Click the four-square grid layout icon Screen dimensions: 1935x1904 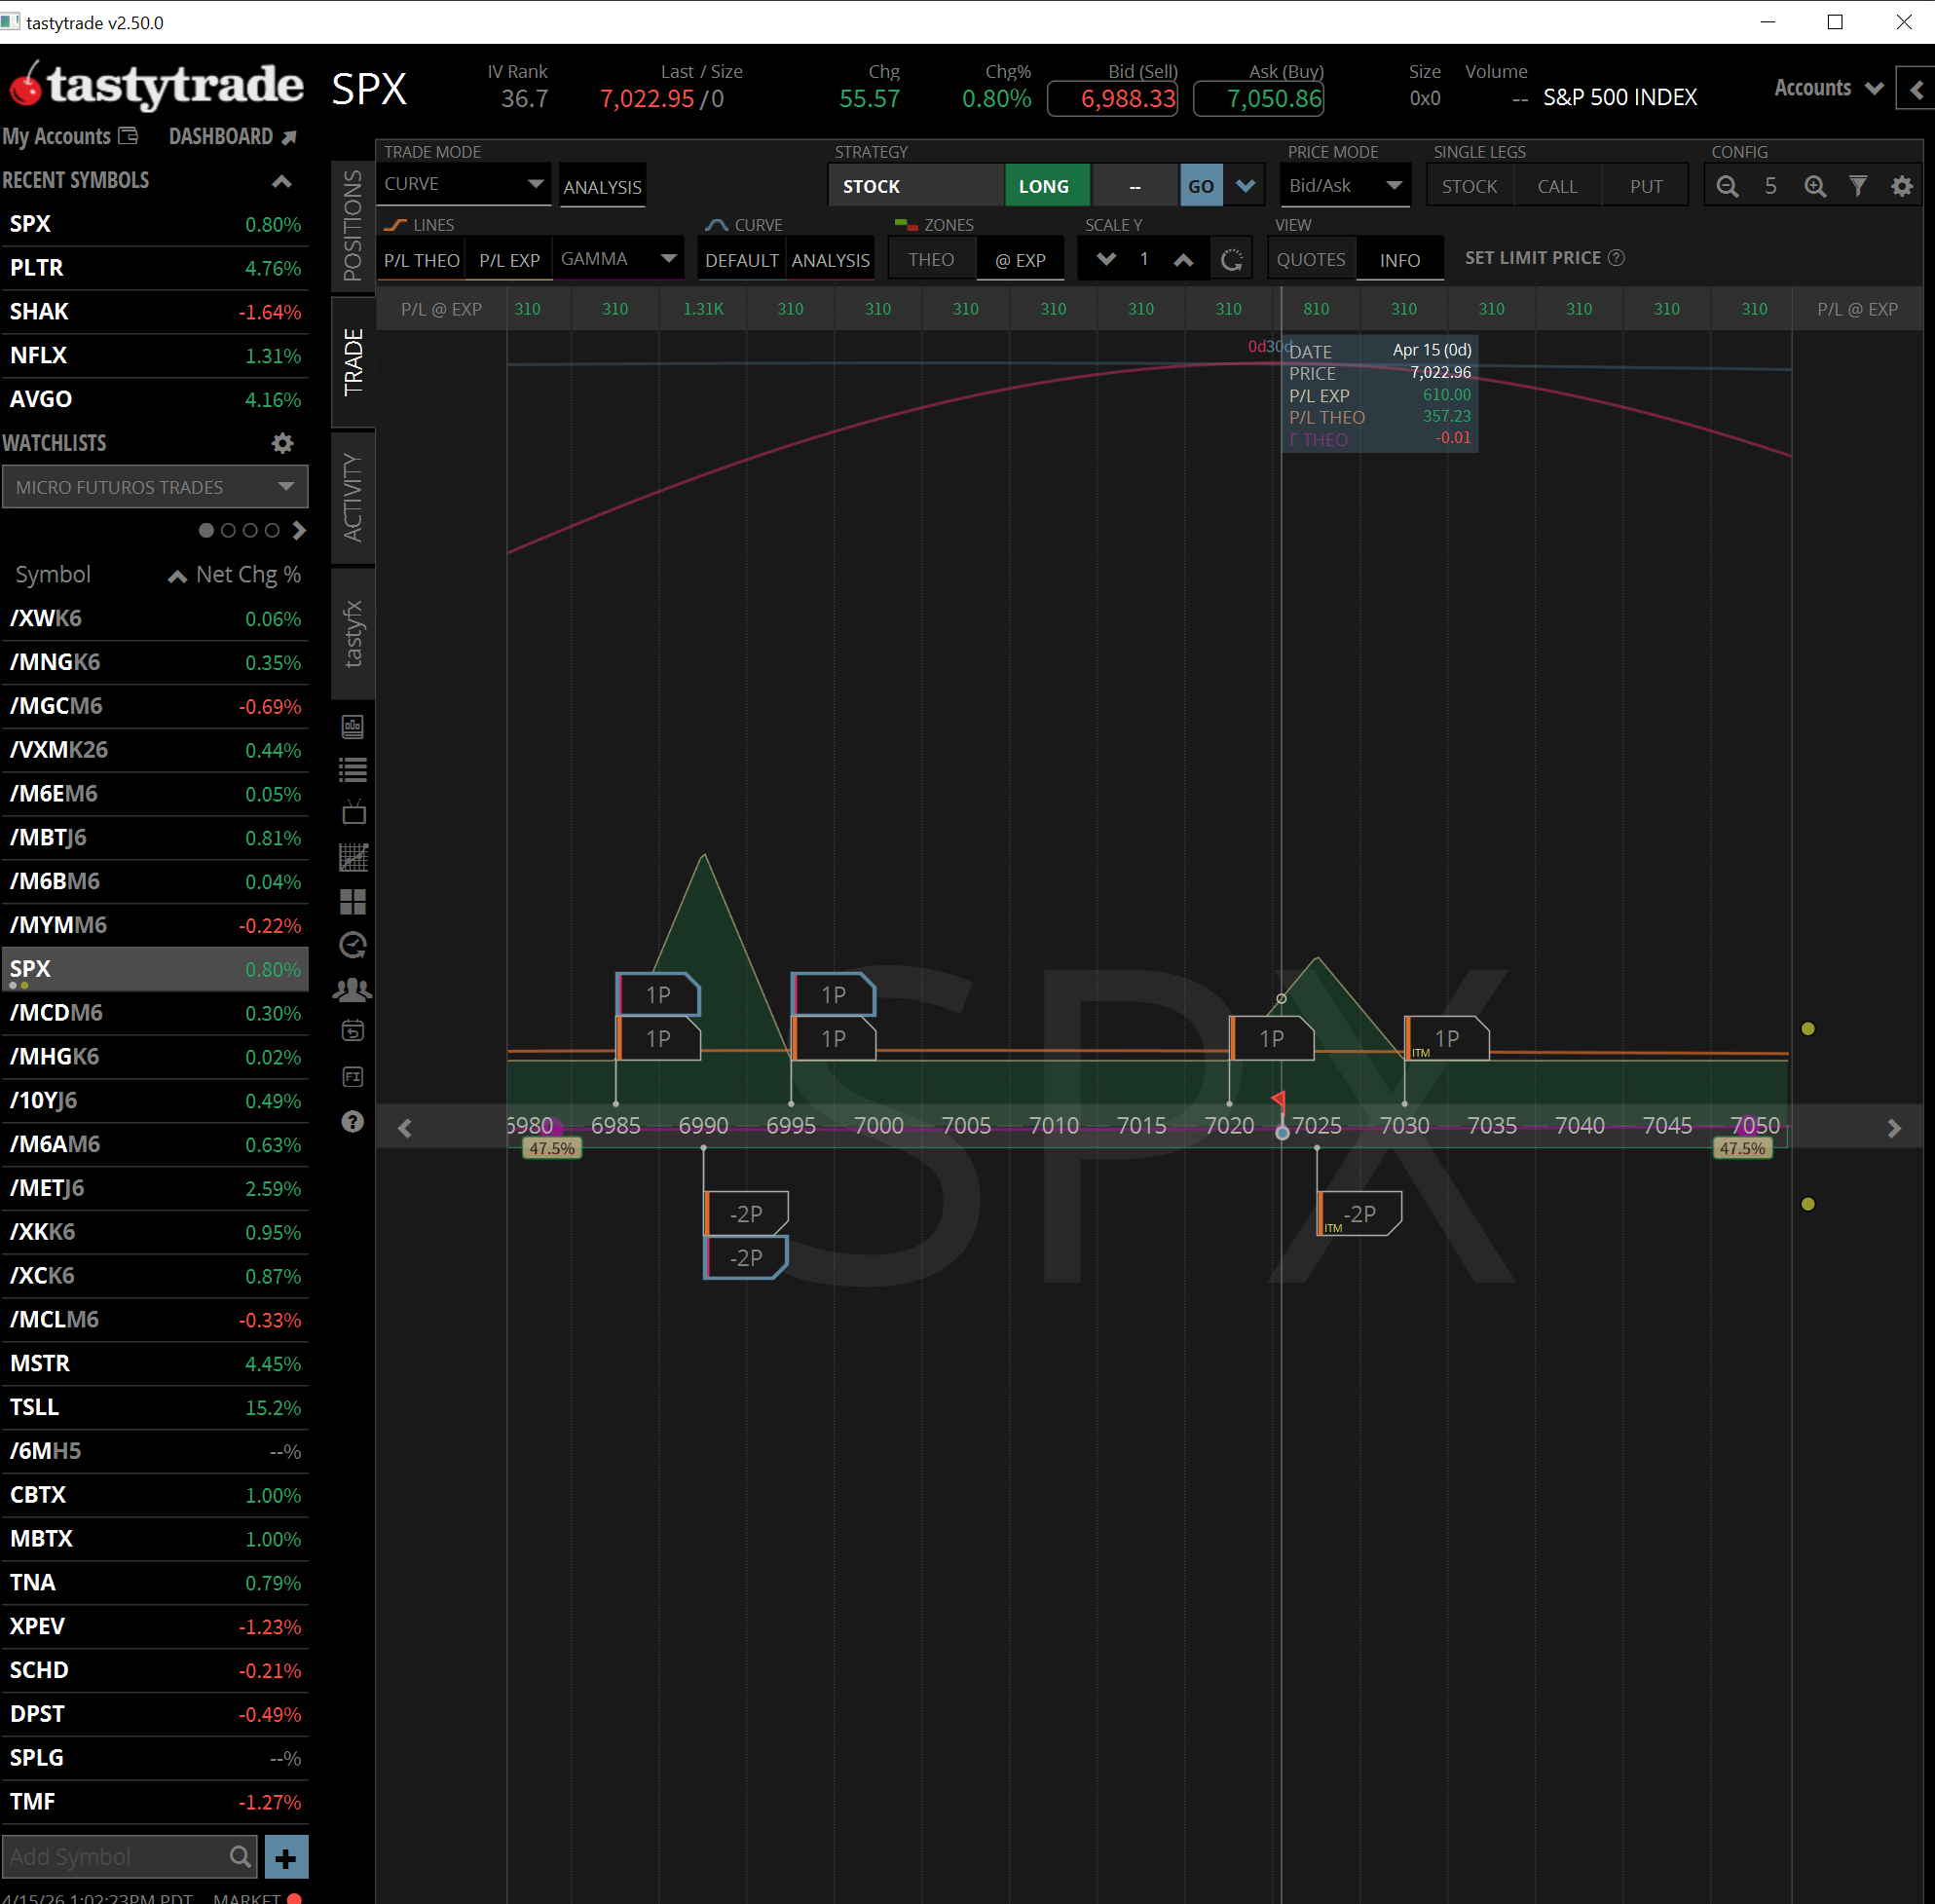pyautogui.click(x=353, y=901)
